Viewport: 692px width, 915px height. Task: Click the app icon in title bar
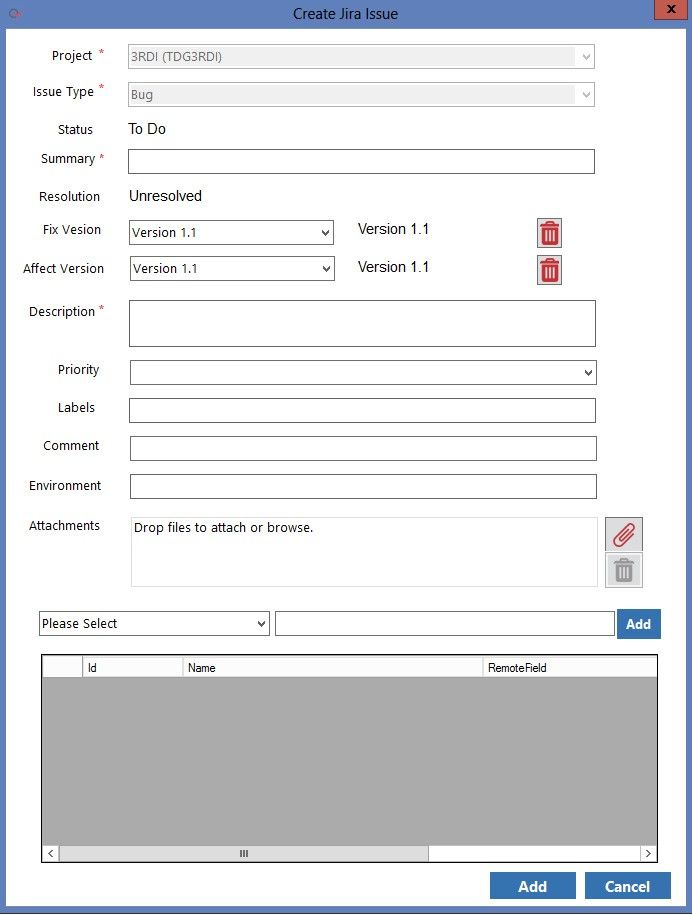tap(15, 13)
